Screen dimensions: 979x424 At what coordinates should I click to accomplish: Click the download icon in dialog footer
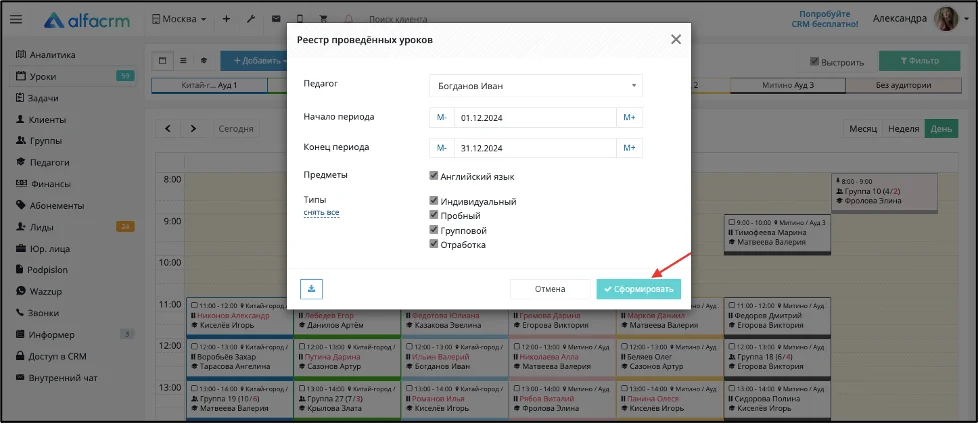click(311, 289)
